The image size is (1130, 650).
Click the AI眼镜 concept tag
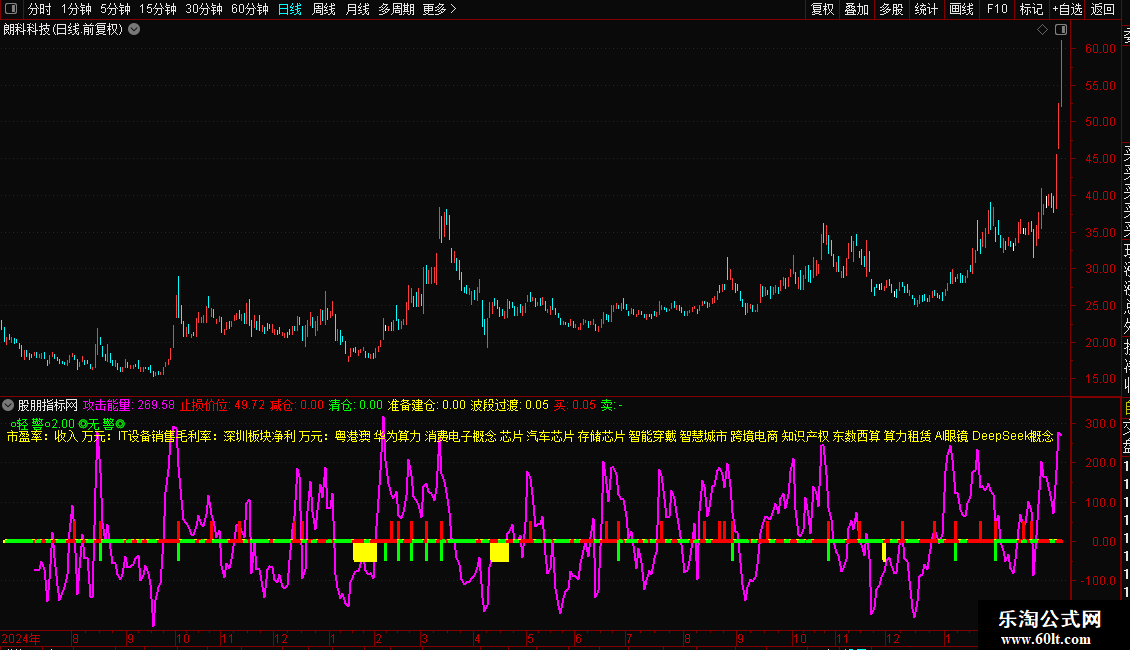pos(951,436)
